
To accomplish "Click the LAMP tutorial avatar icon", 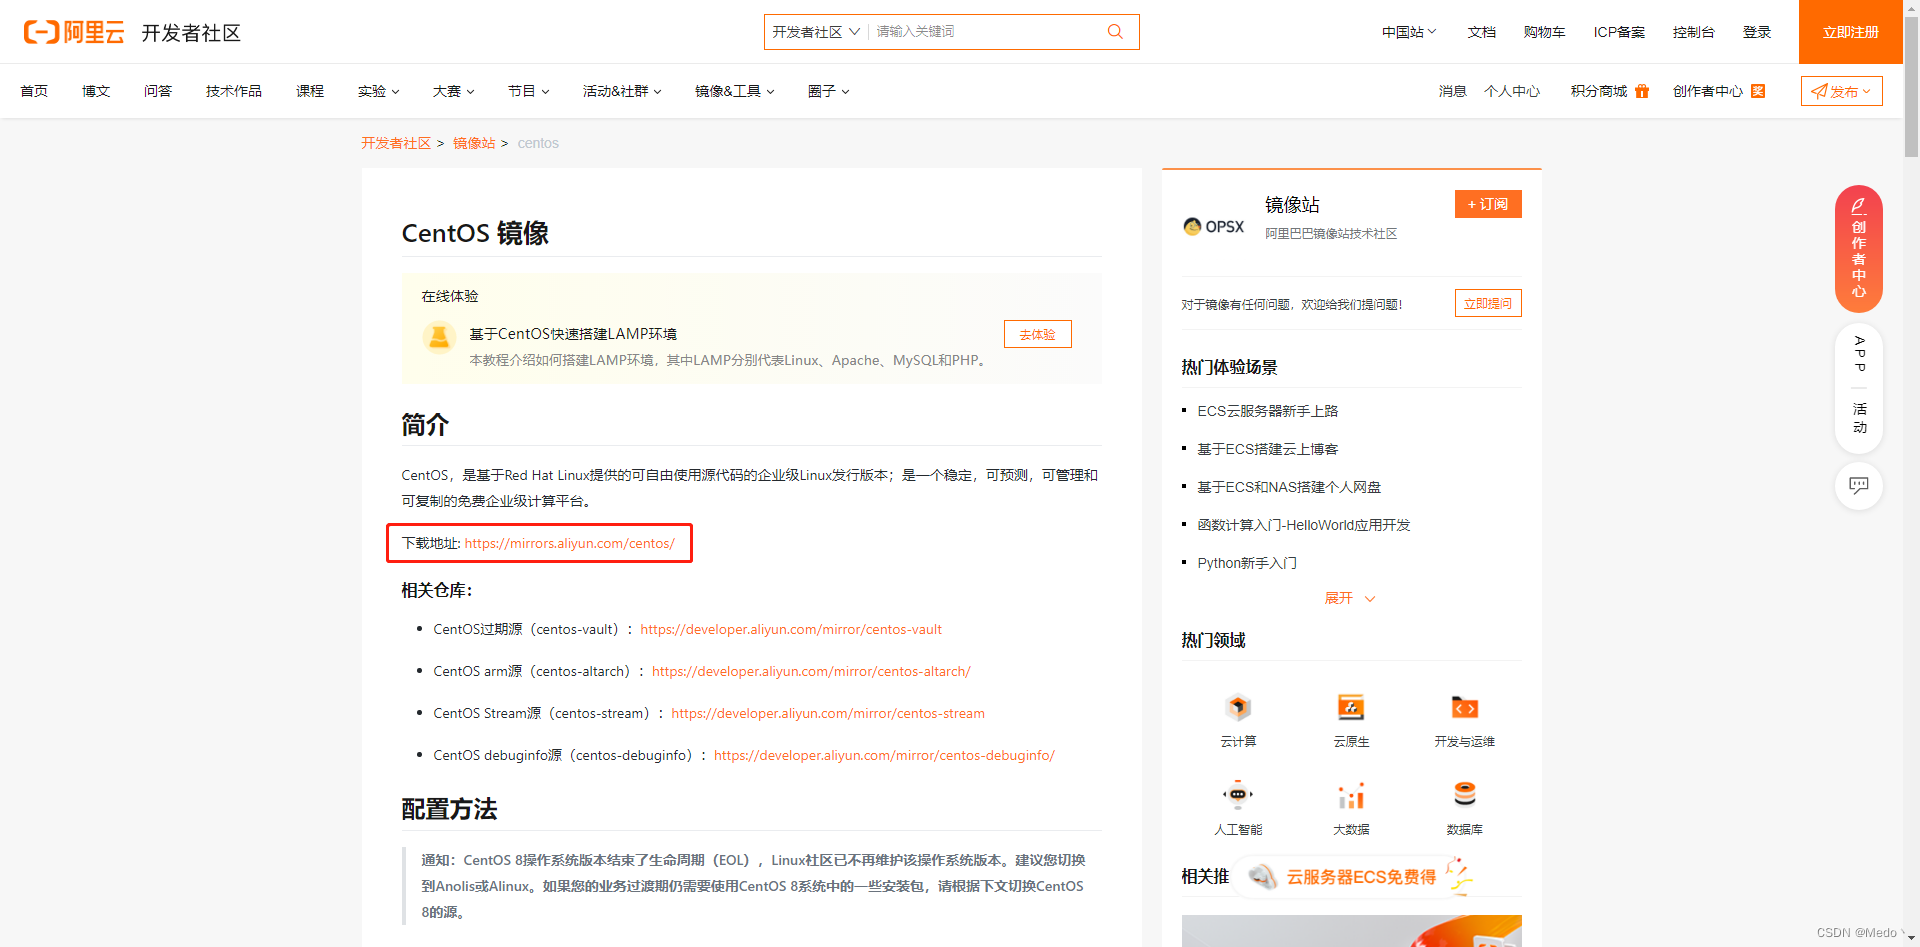I will point(438,338).
